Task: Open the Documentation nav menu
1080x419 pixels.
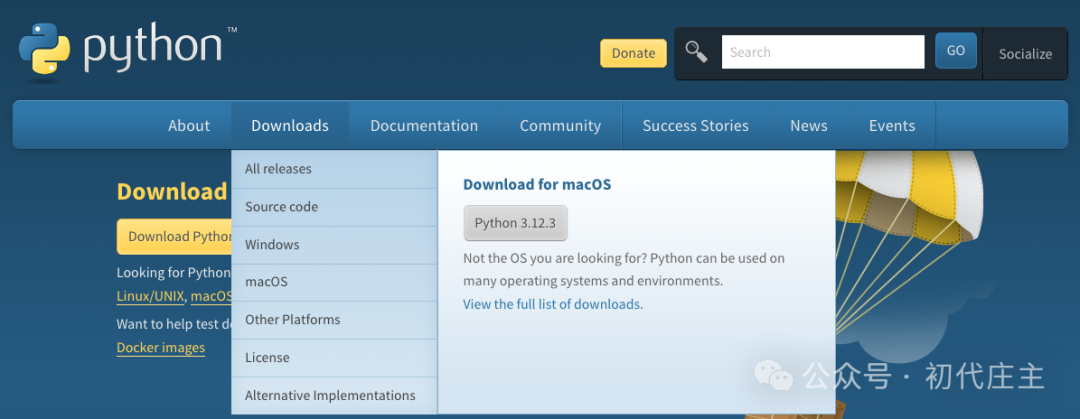Action: pyautogui.click(x=424, y=125)
